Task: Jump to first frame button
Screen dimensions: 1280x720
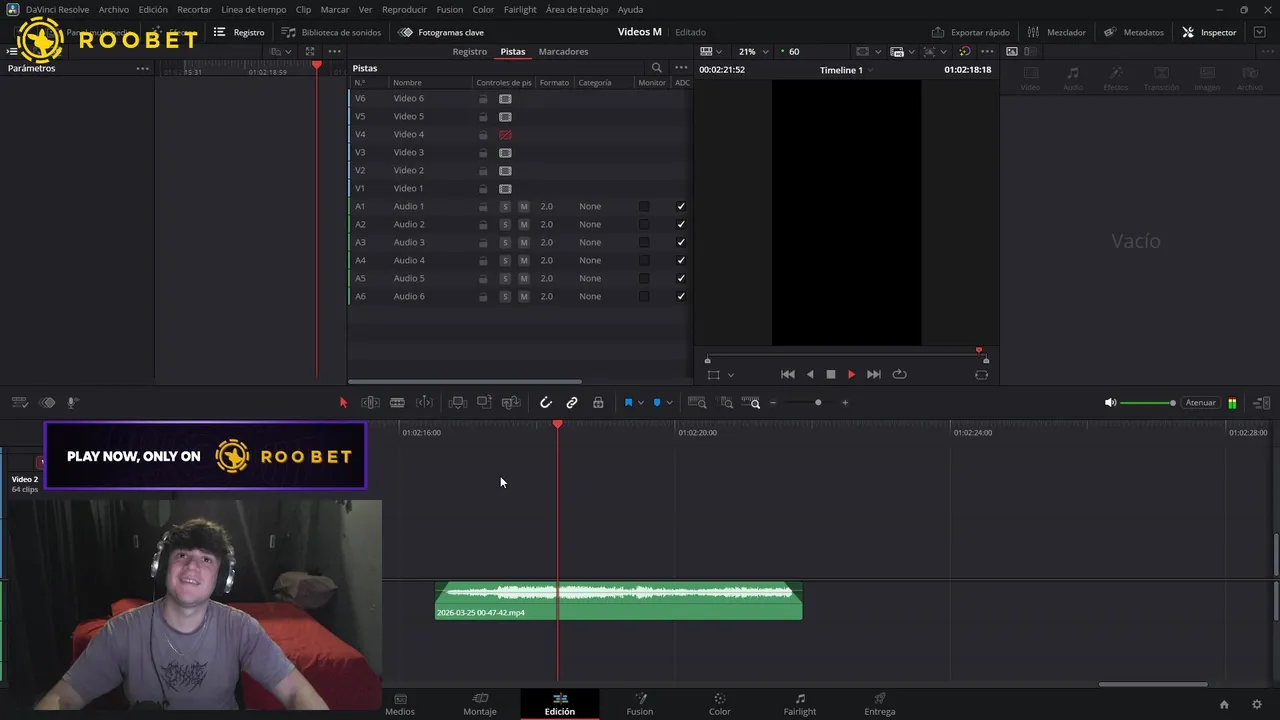Action: 788,374
